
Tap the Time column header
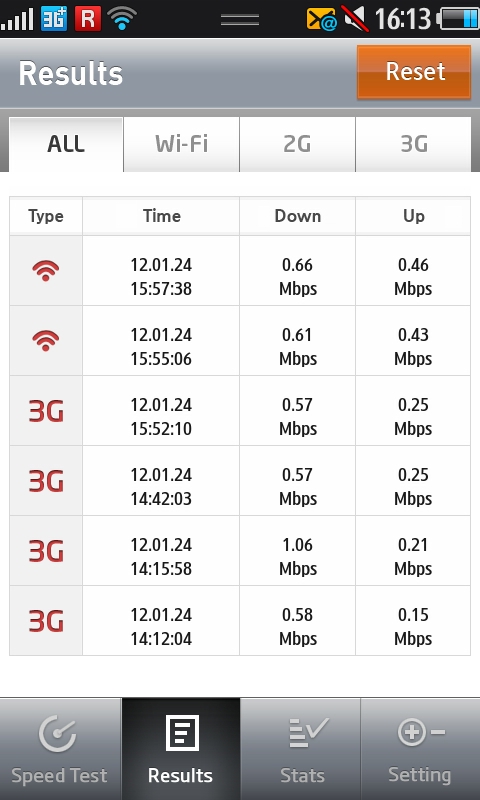161,216
